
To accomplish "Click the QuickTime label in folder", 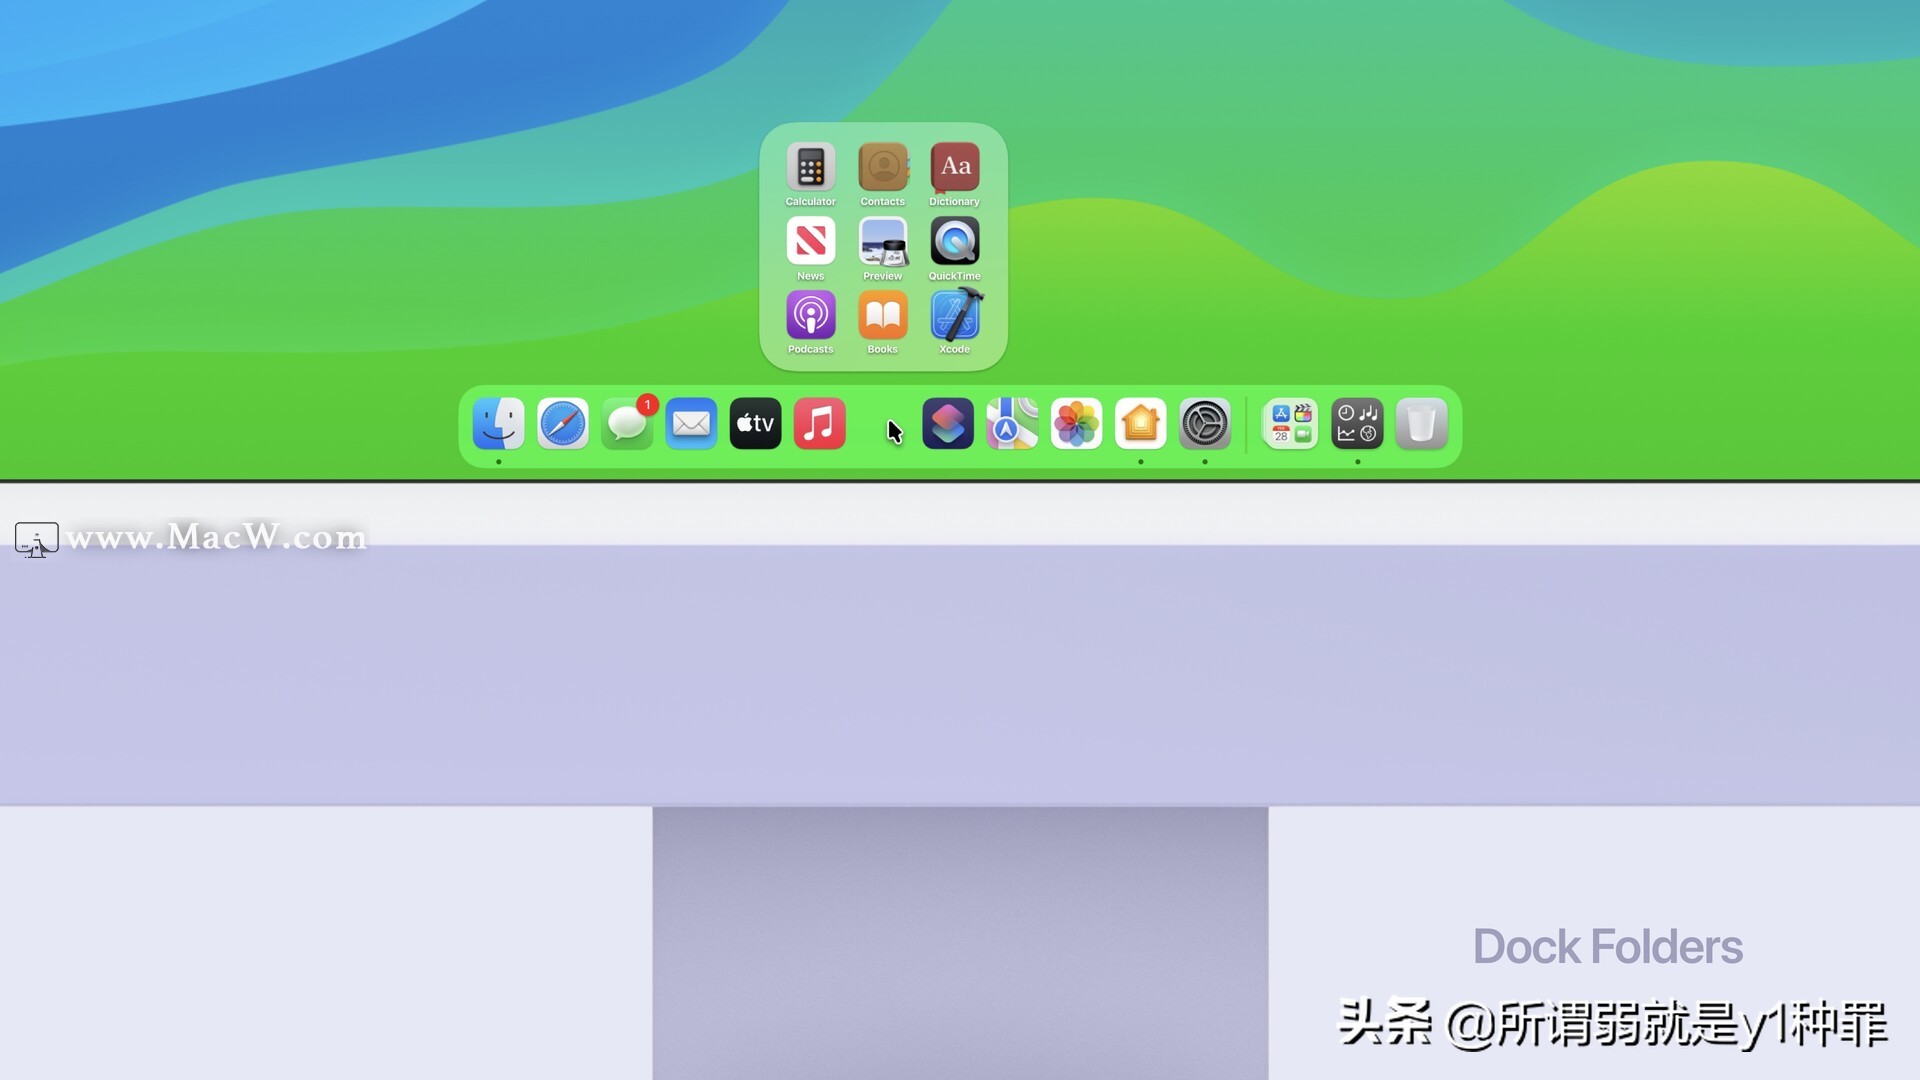I will (954, 276).
